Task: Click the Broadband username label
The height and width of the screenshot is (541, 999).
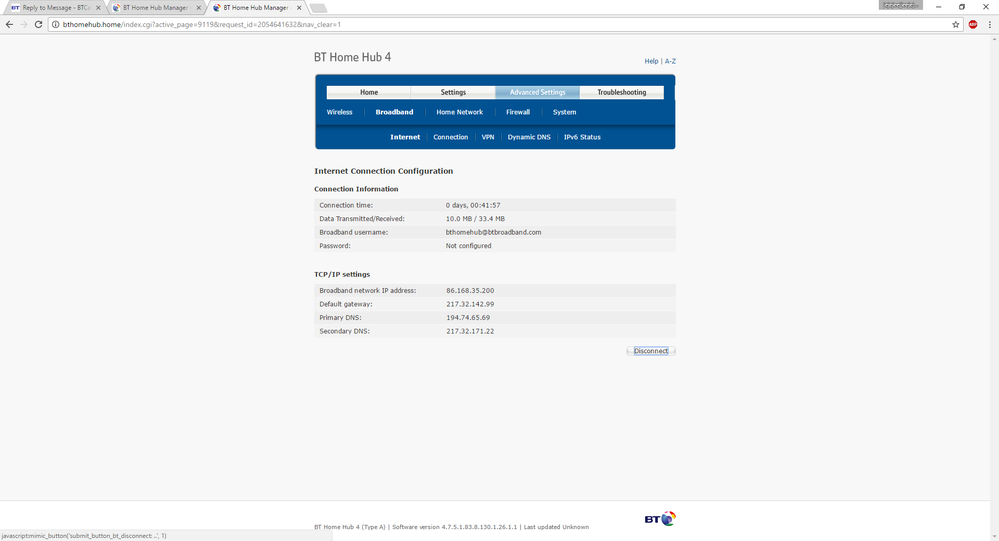Action: pyautogui.click(x=354, y=233)
